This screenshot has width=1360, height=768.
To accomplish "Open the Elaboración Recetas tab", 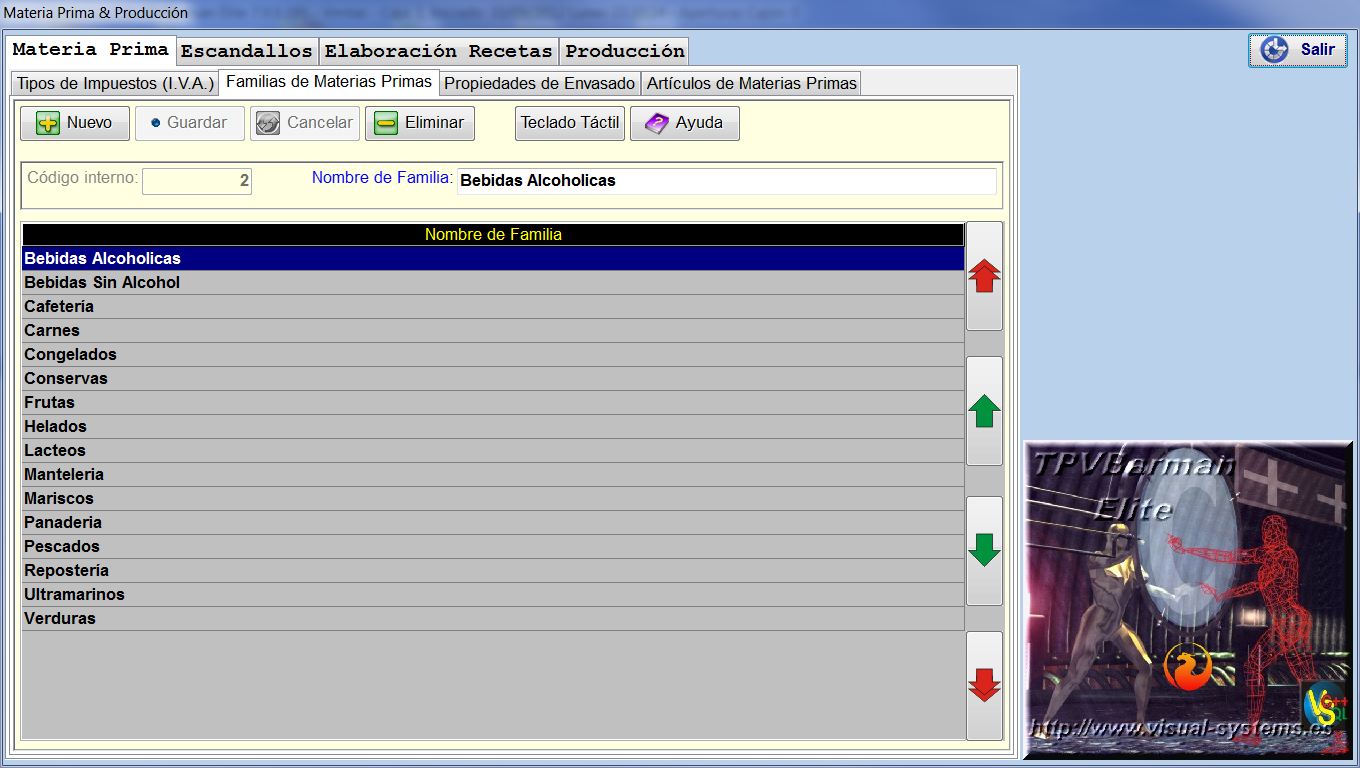I will pos(438,51).
